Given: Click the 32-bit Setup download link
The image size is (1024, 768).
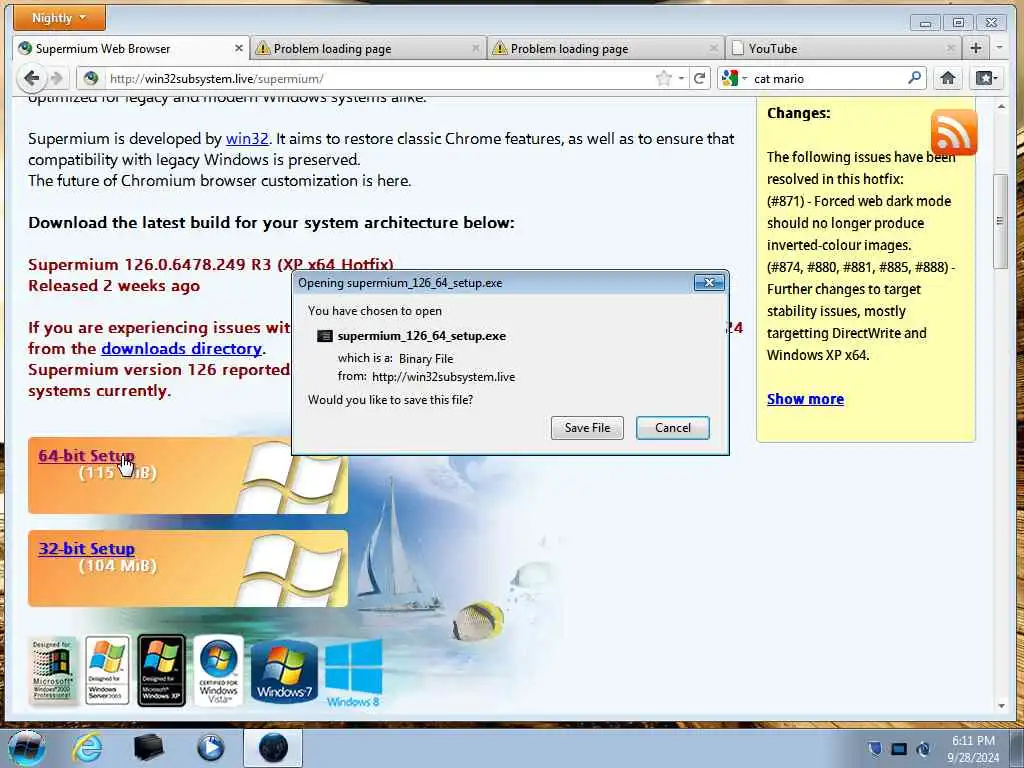Looking at the screenshot, I should 86,549.
